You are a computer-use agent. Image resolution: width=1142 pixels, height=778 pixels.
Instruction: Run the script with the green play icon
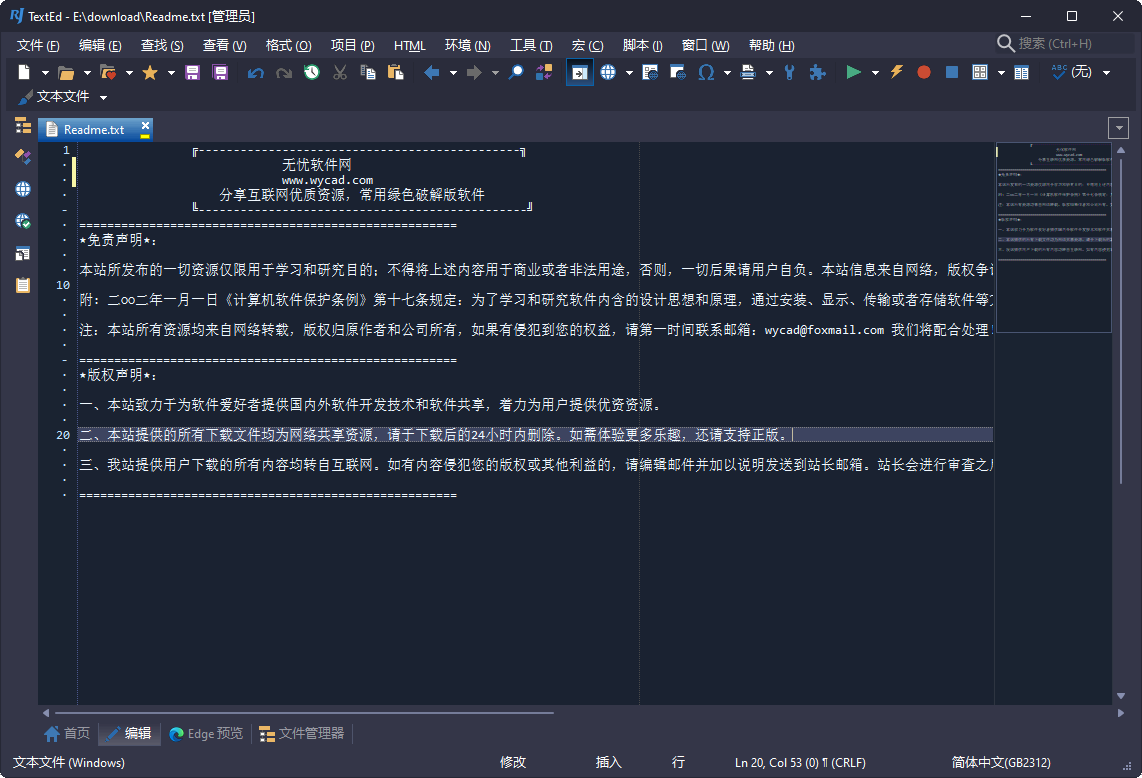pyautogui.click(x=854, y=72)
